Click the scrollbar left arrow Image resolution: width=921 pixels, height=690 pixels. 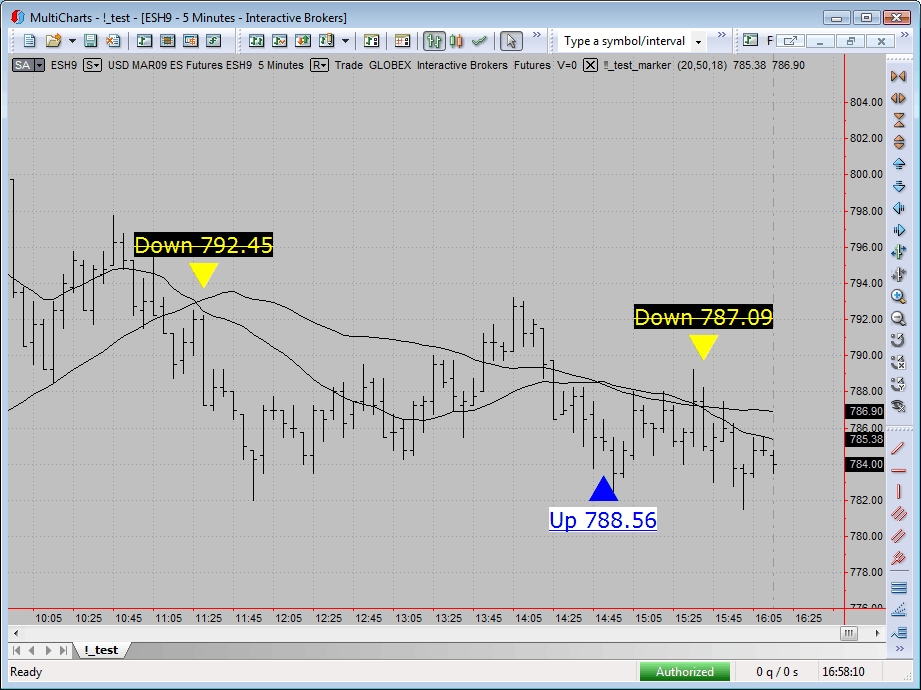[16, 633]
